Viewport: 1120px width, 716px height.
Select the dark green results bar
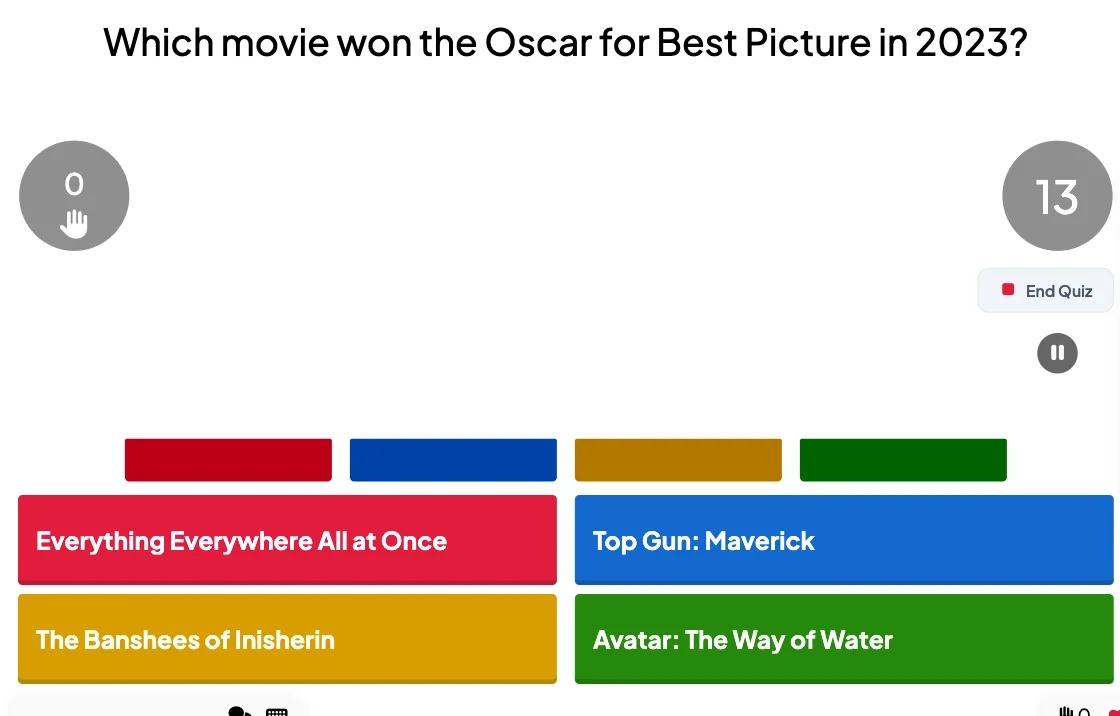coord(903,460)
